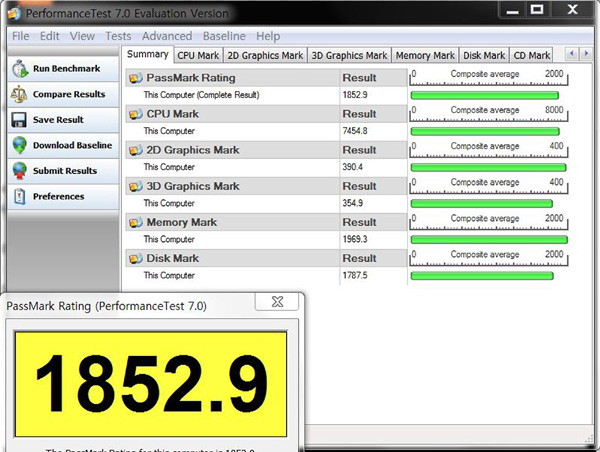Screen dimensions: 600x452
Task: Click the Preferences button label
Action: coord(59,196)
